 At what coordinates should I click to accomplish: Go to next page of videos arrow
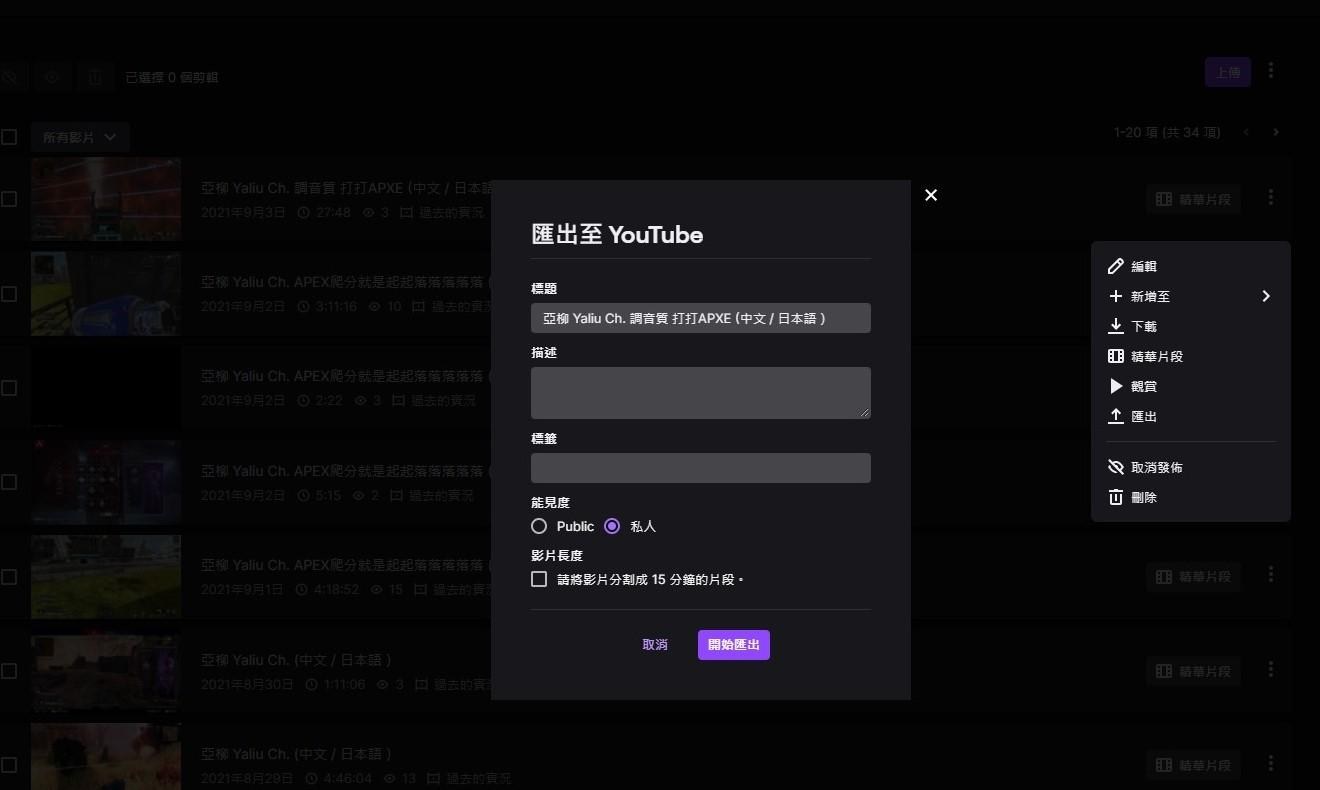[x=1276, y=132]
